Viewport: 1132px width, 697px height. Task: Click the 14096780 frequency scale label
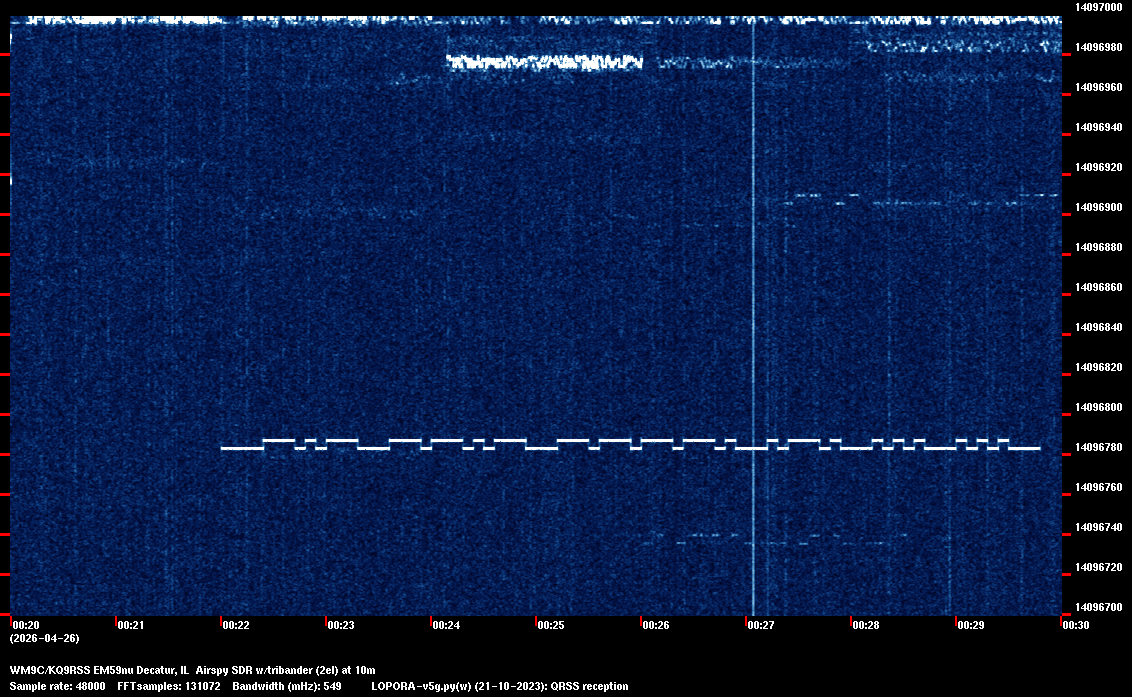click(x=1097, y=447)
